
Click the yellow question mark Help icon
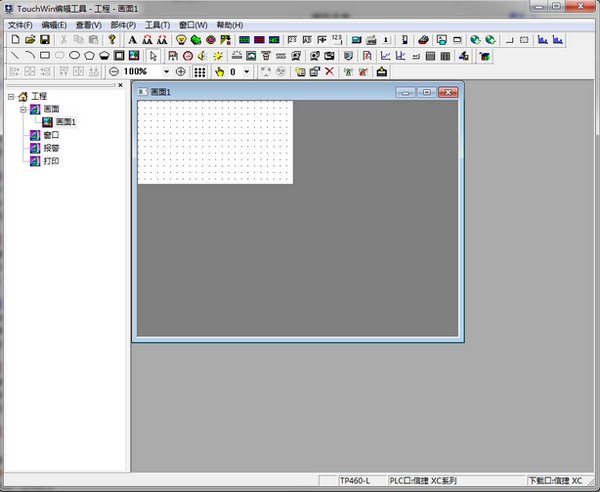[112, 39]
